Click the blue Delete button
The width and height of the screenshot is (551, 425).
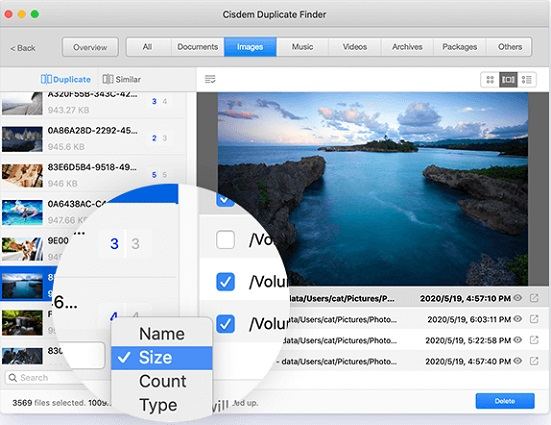pyautogui.click(x=505, y=401)
